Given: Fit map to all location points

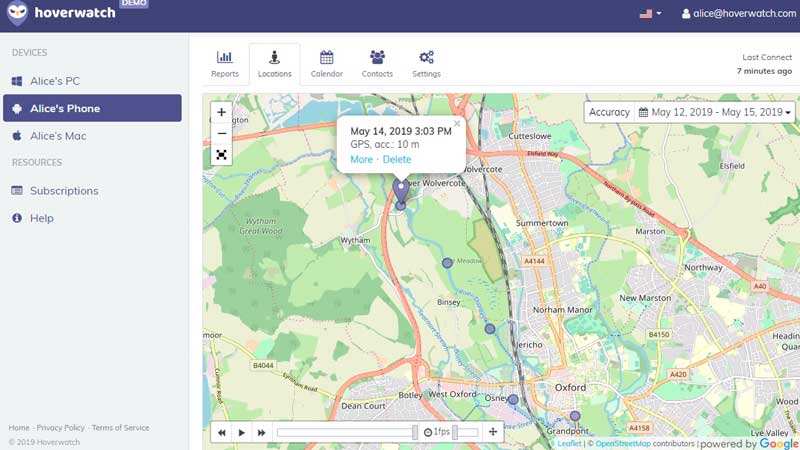Looking at the screenshot, I should tap(221, 155).
